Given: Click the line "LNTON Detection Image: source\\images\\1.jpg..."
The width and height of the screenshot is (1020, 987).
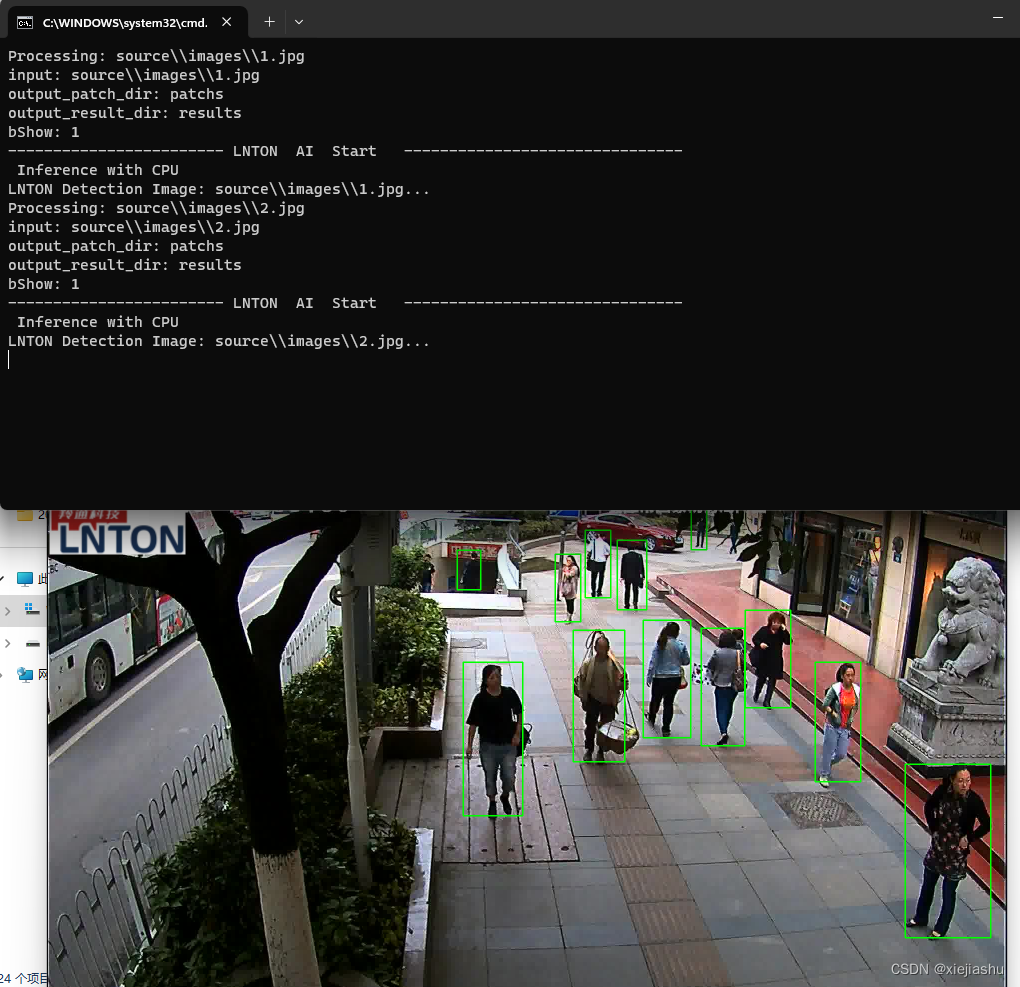Looking at the screenshot, I should (219, 189).
